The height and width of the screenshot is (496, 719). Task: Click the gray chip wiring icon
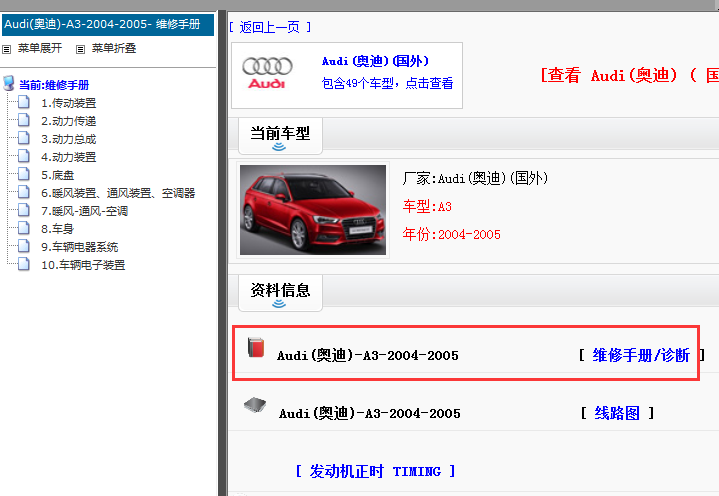click(255, 405)
